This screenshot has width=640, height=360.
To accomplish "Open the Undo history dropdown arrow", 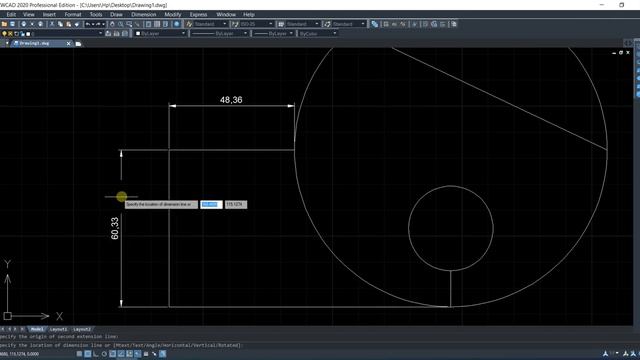I will click(x=93, y=24).
